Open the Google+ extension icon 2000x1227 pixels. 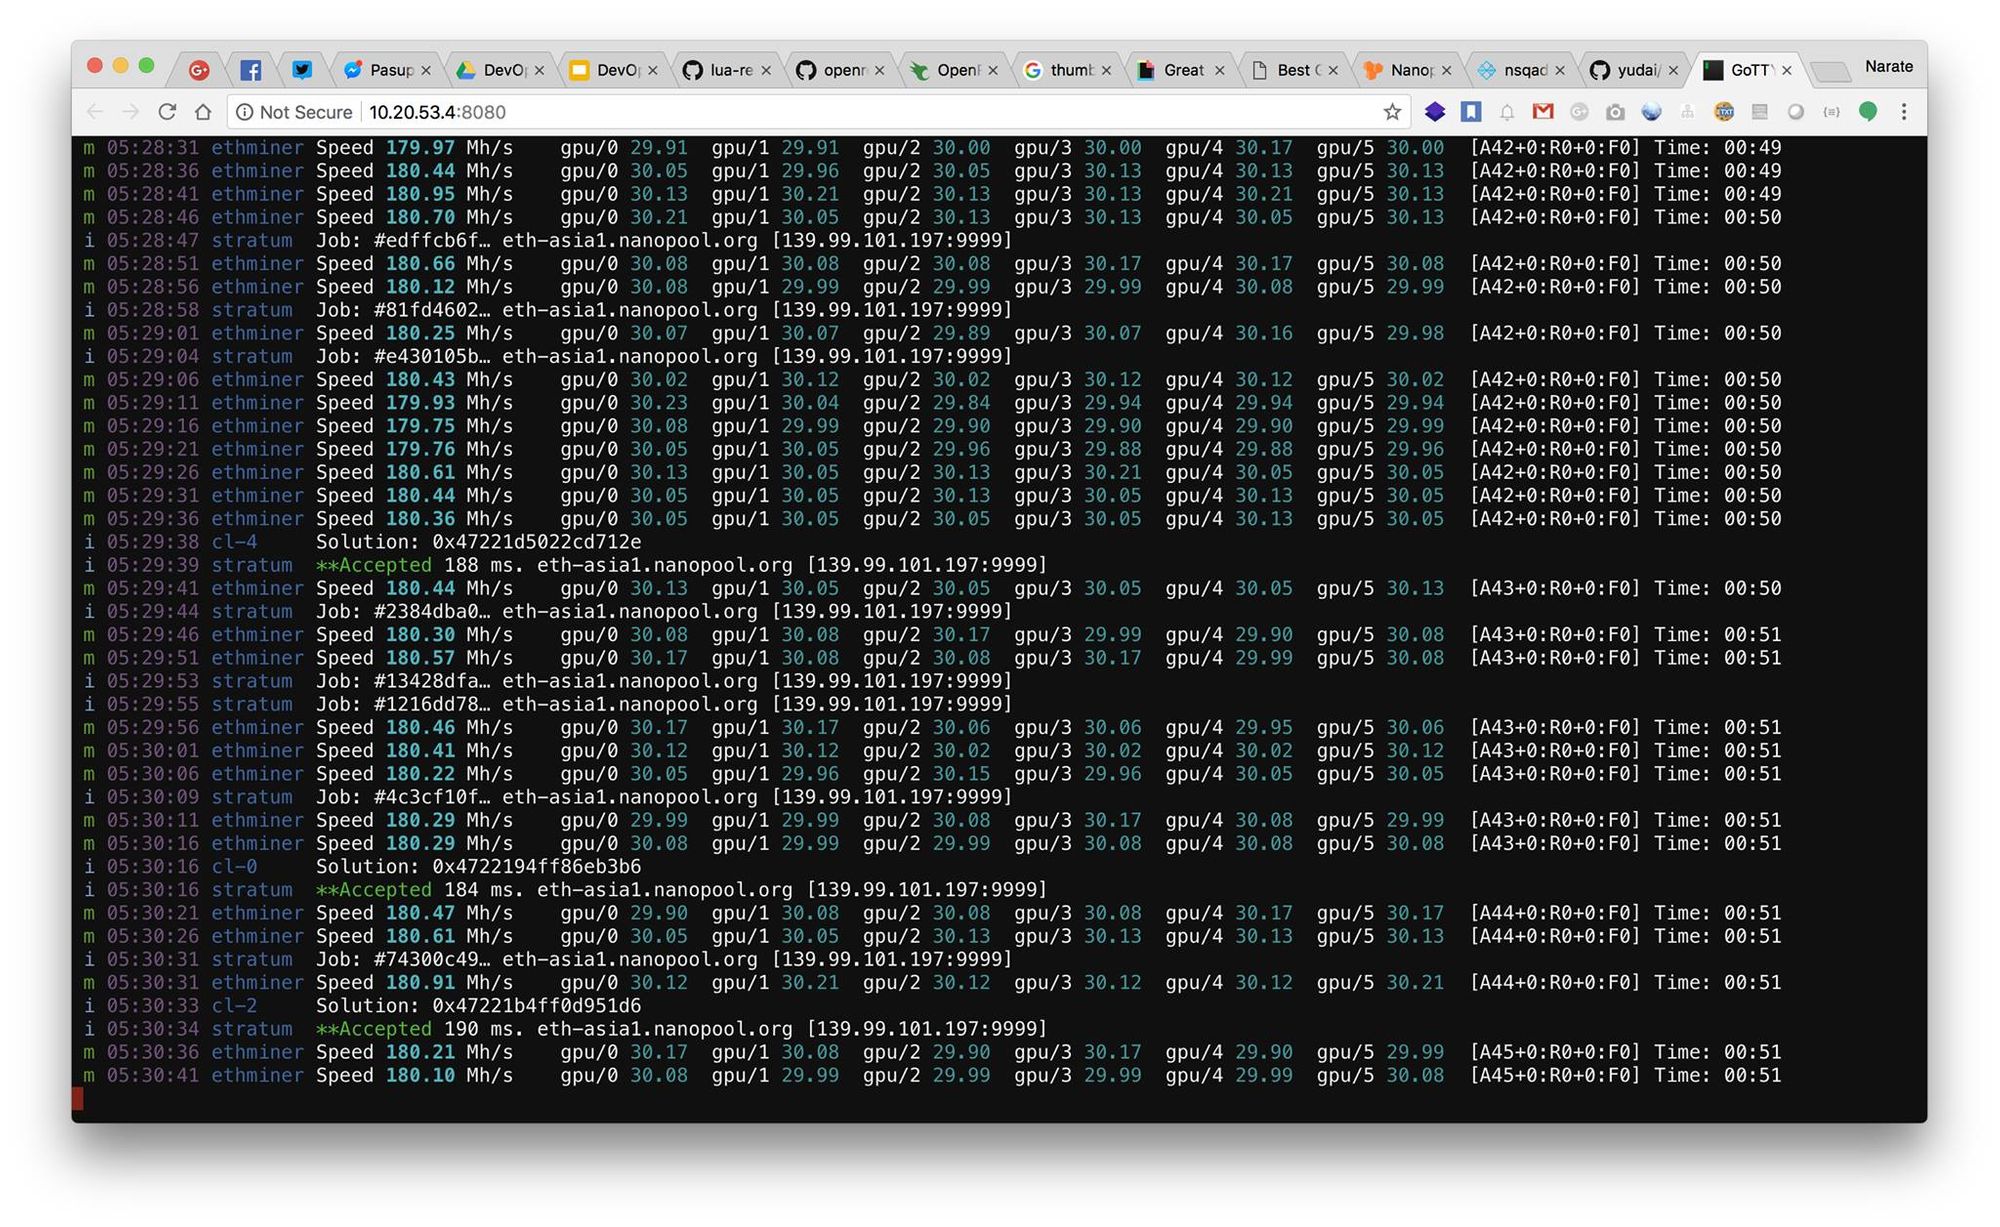pyautogui.click(x=1581, y=112)
